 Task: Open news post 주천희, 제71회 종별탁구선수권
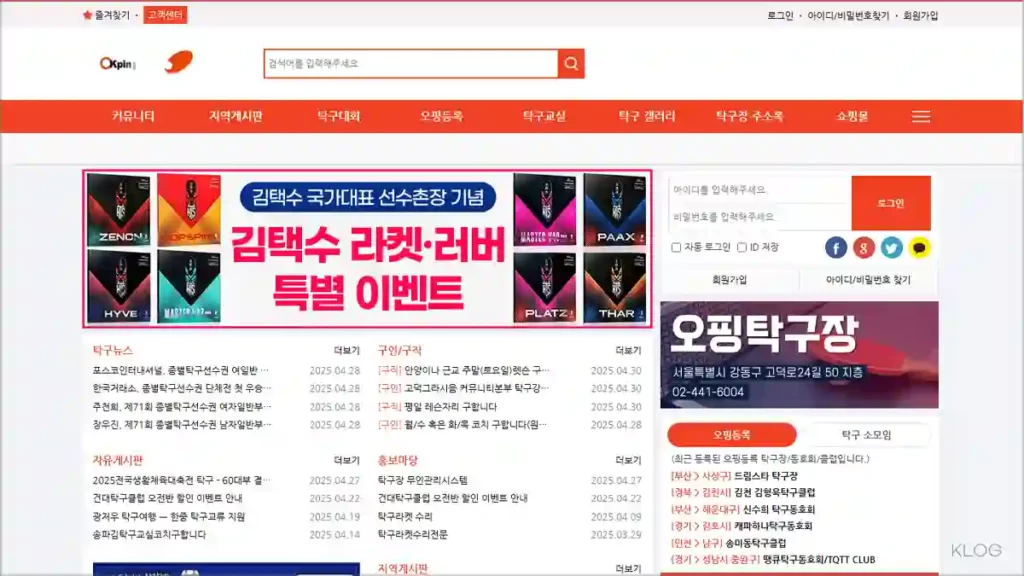[182, 406]
